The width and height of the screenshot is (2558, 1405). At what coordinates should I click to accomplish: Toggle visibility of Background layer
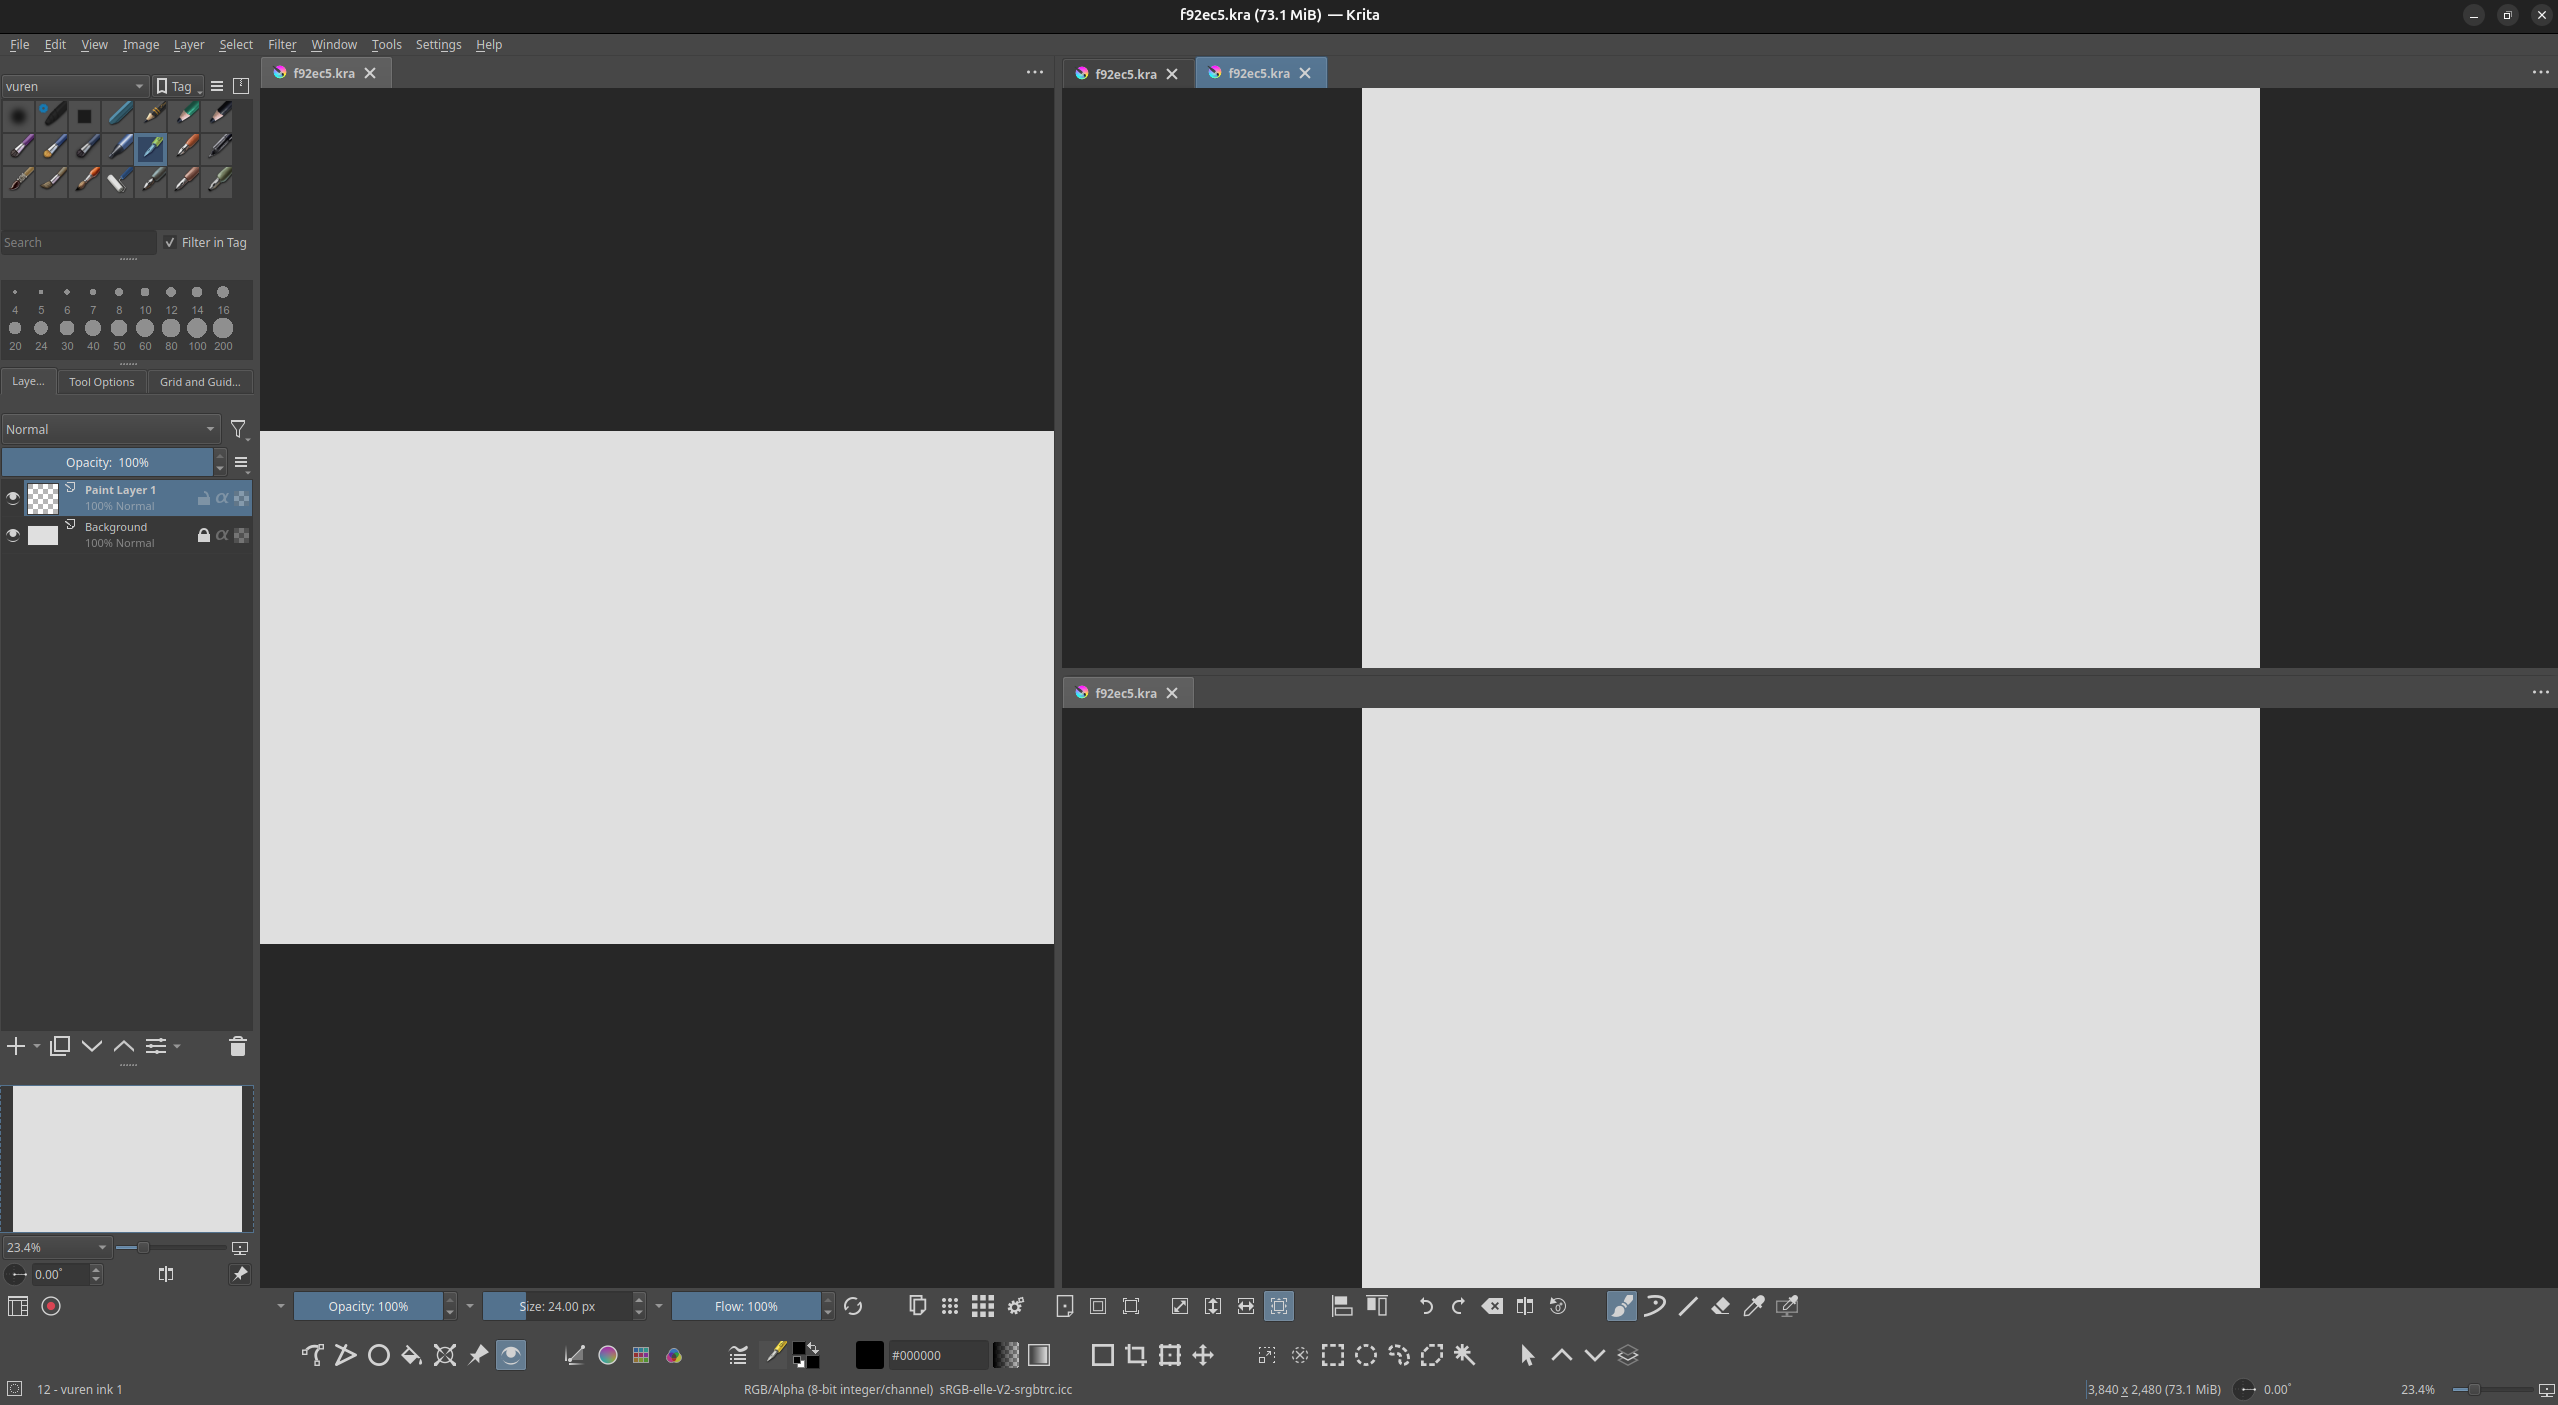pos(13,535)
